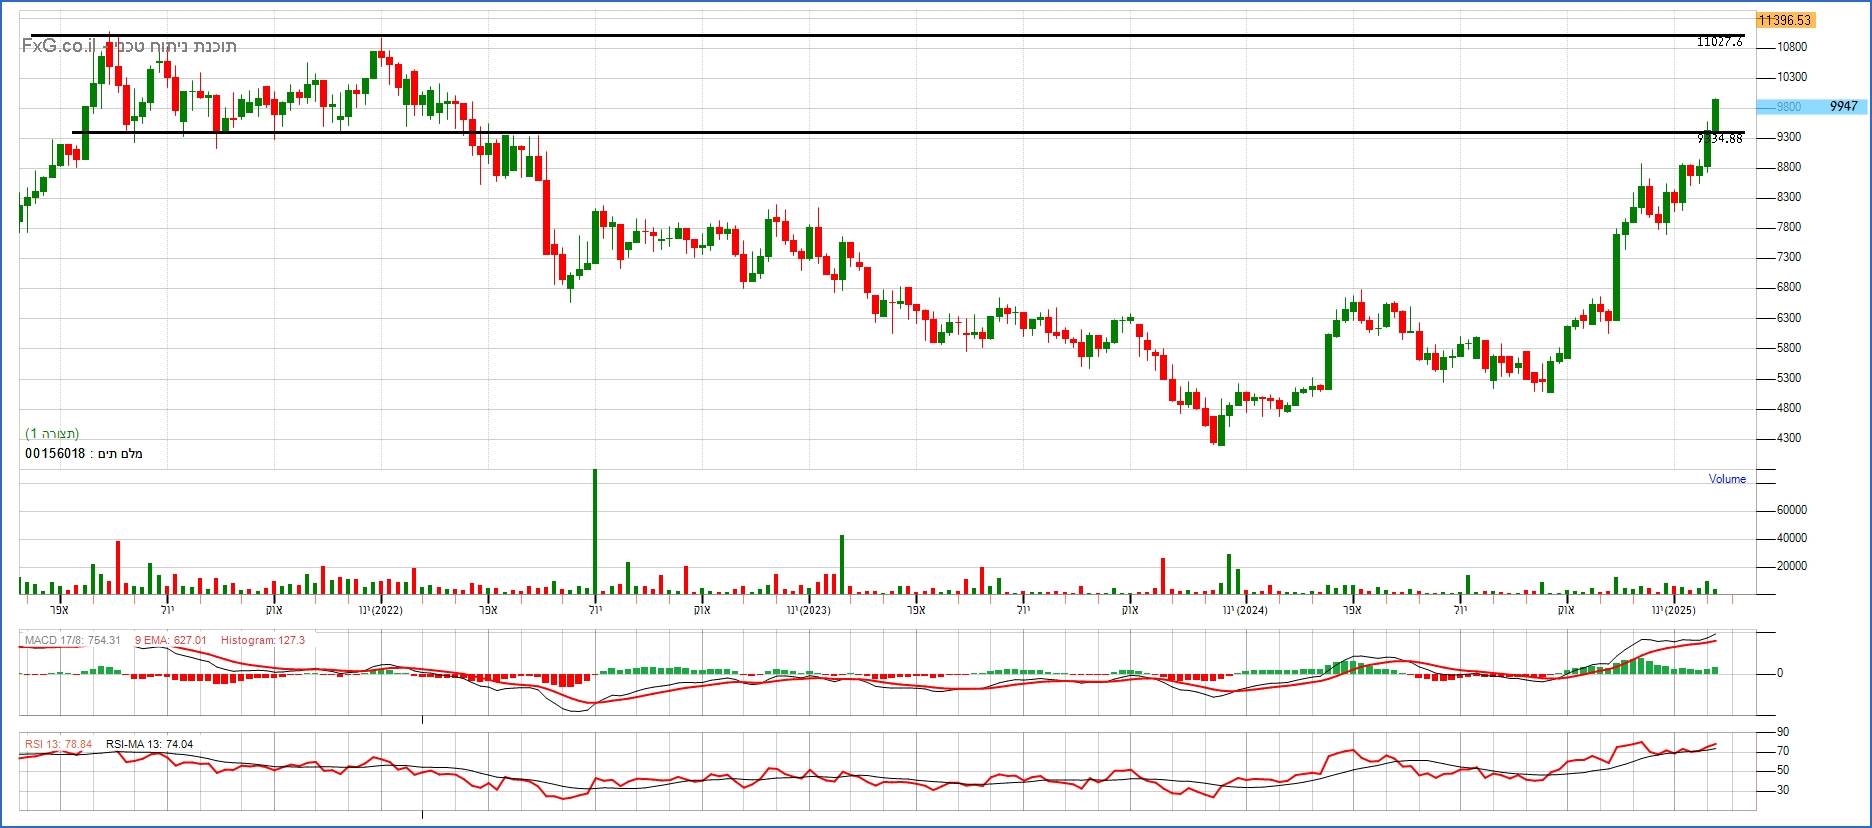Click the ינו(2025) time axis marker
This screenshot has width=1872, height=828.
(1673, 610)
